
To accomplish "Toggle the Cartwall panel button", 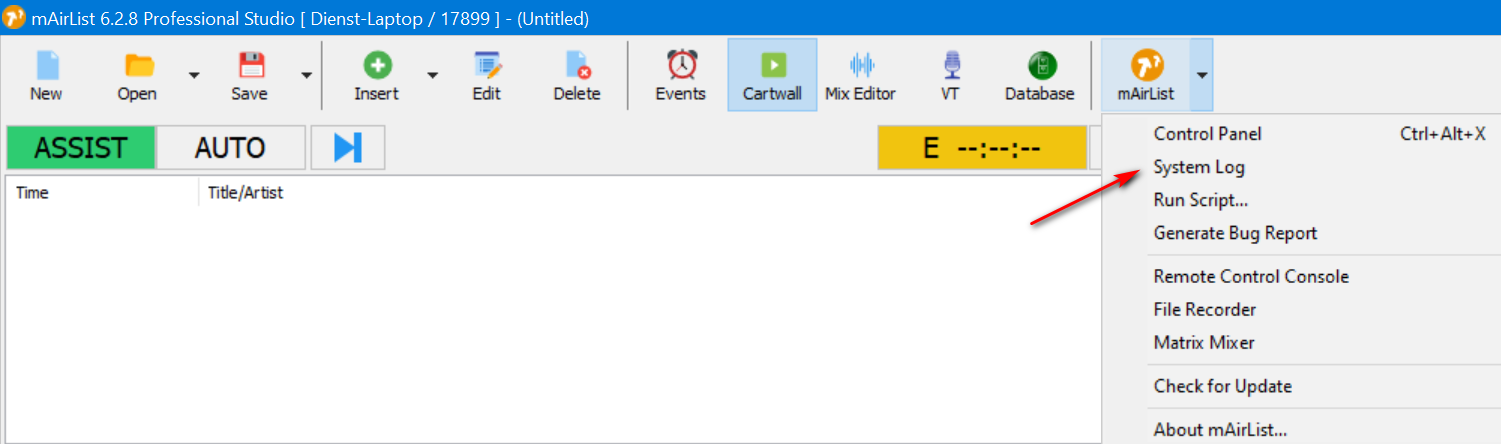I will point(772,75).
